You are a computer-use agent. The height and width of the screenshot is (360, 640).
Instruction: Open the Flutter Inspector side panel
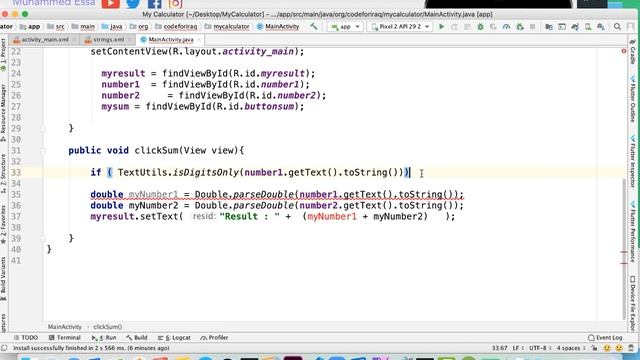pyautogui.click(x=633, y=162)
